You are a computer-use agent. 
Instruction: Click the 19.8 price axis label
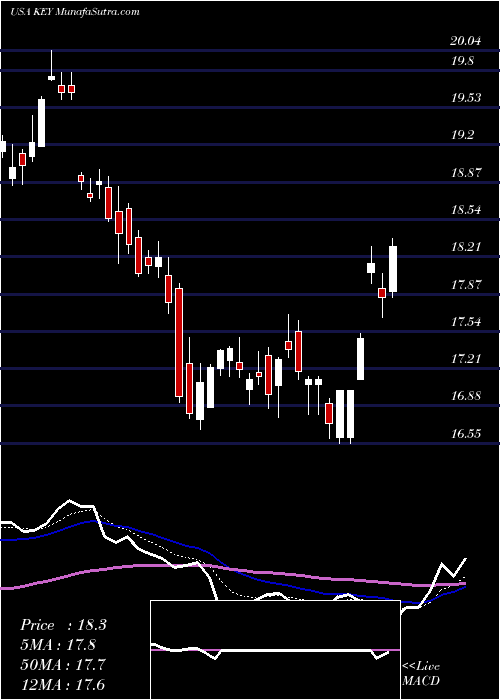(462, 61)
